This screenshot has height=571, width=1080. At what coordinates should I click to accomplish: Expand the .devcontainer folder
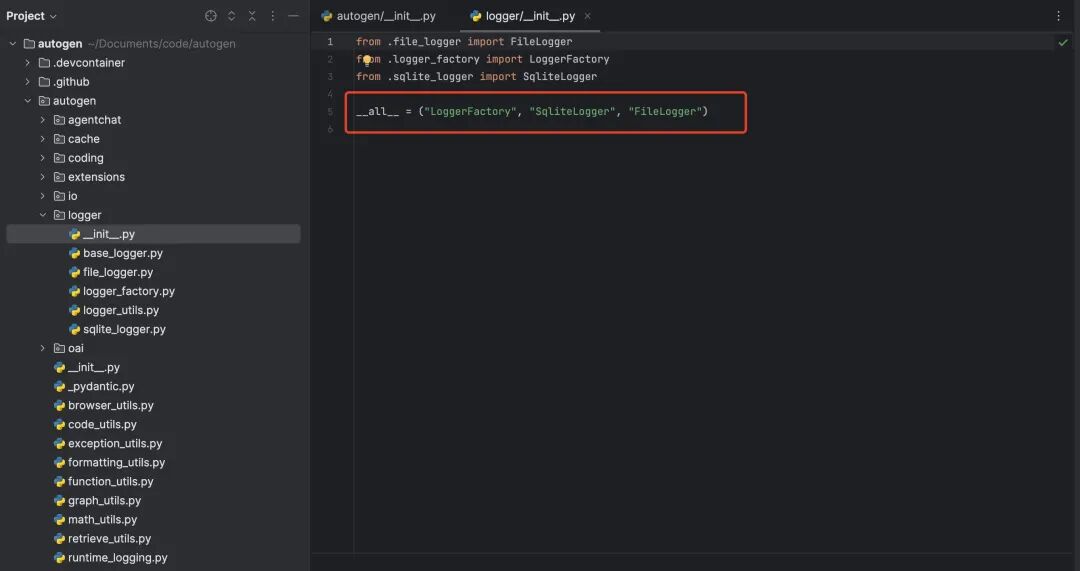(28, 63)
